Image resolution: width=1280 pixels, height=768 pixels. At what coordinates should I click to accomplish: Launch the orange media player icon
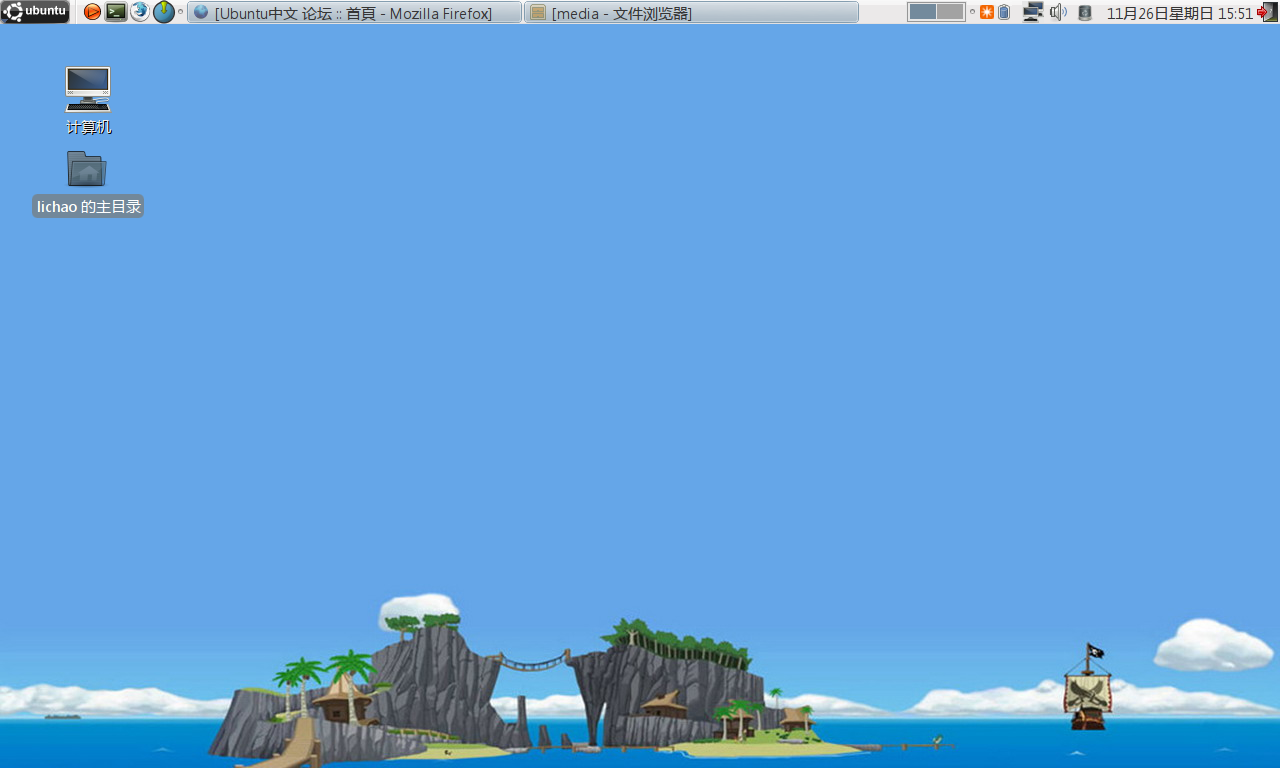click(92, 12)
